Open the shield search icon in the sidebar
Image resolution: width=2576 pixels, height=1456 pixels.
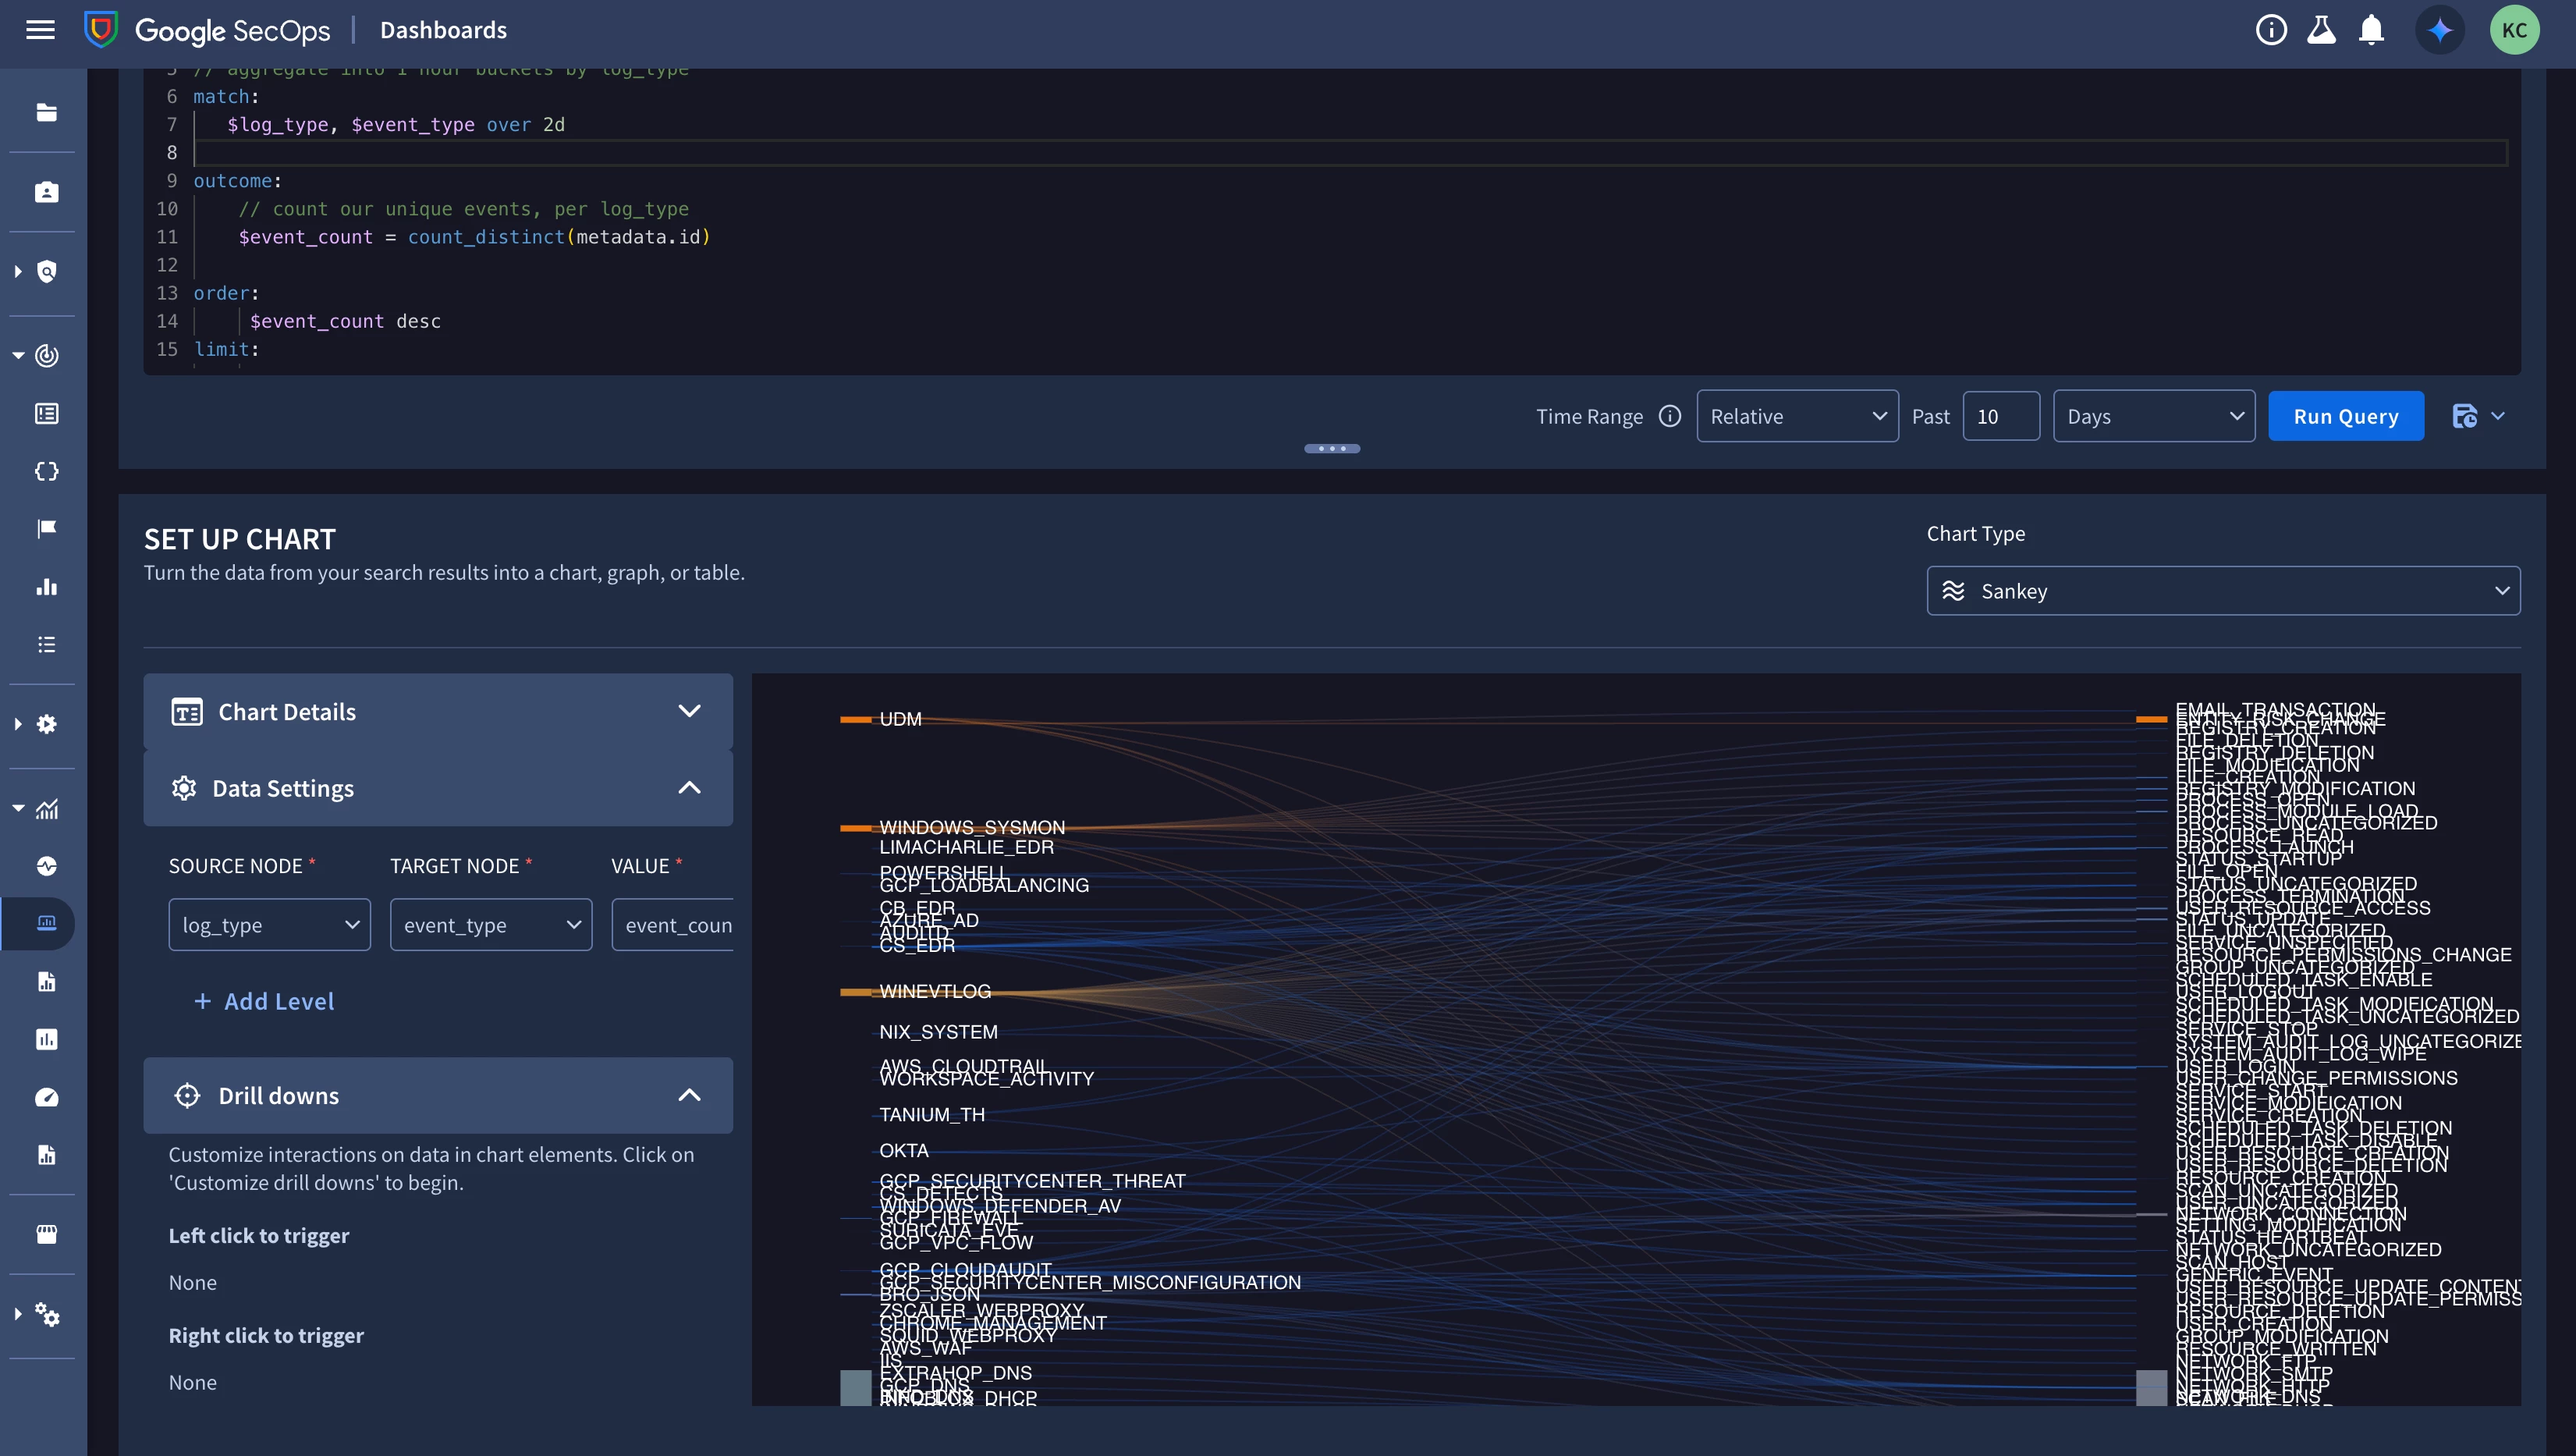[47, 272]
